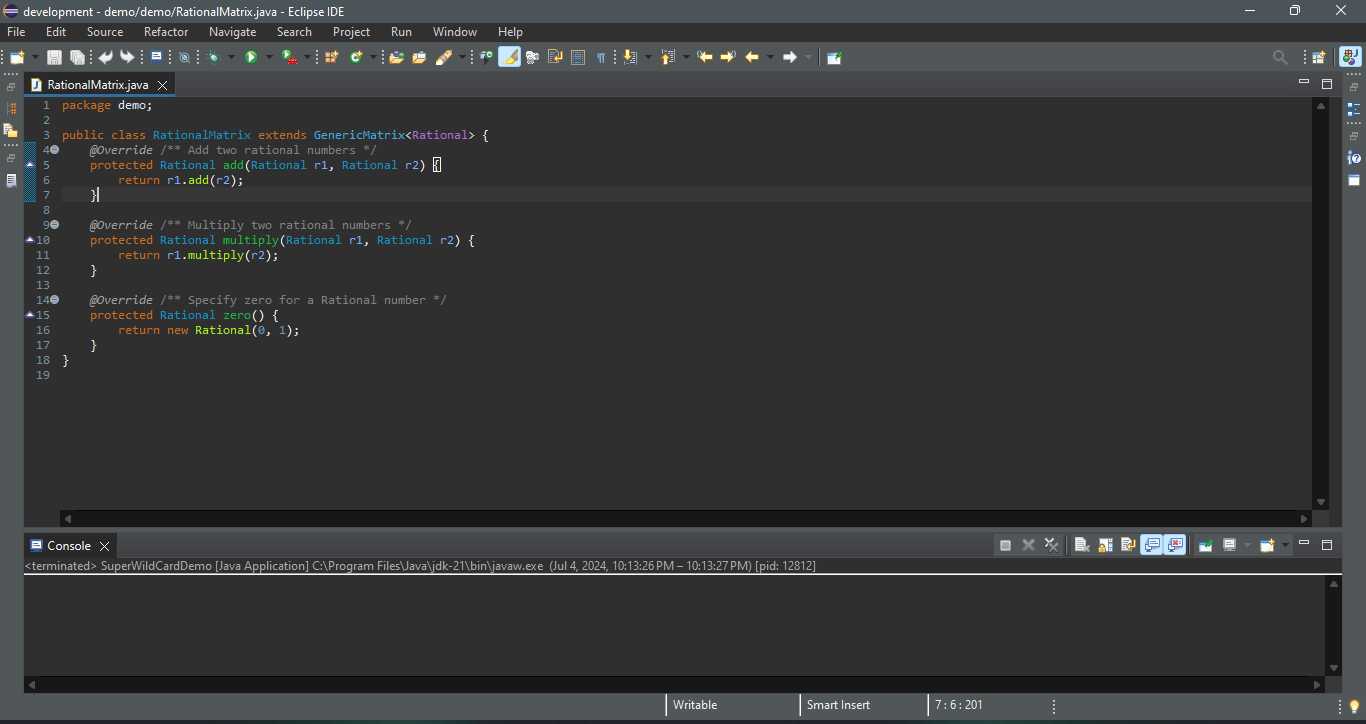
Task: Close the RationalMatrix.java tab
Action: [x=163, y=86]
